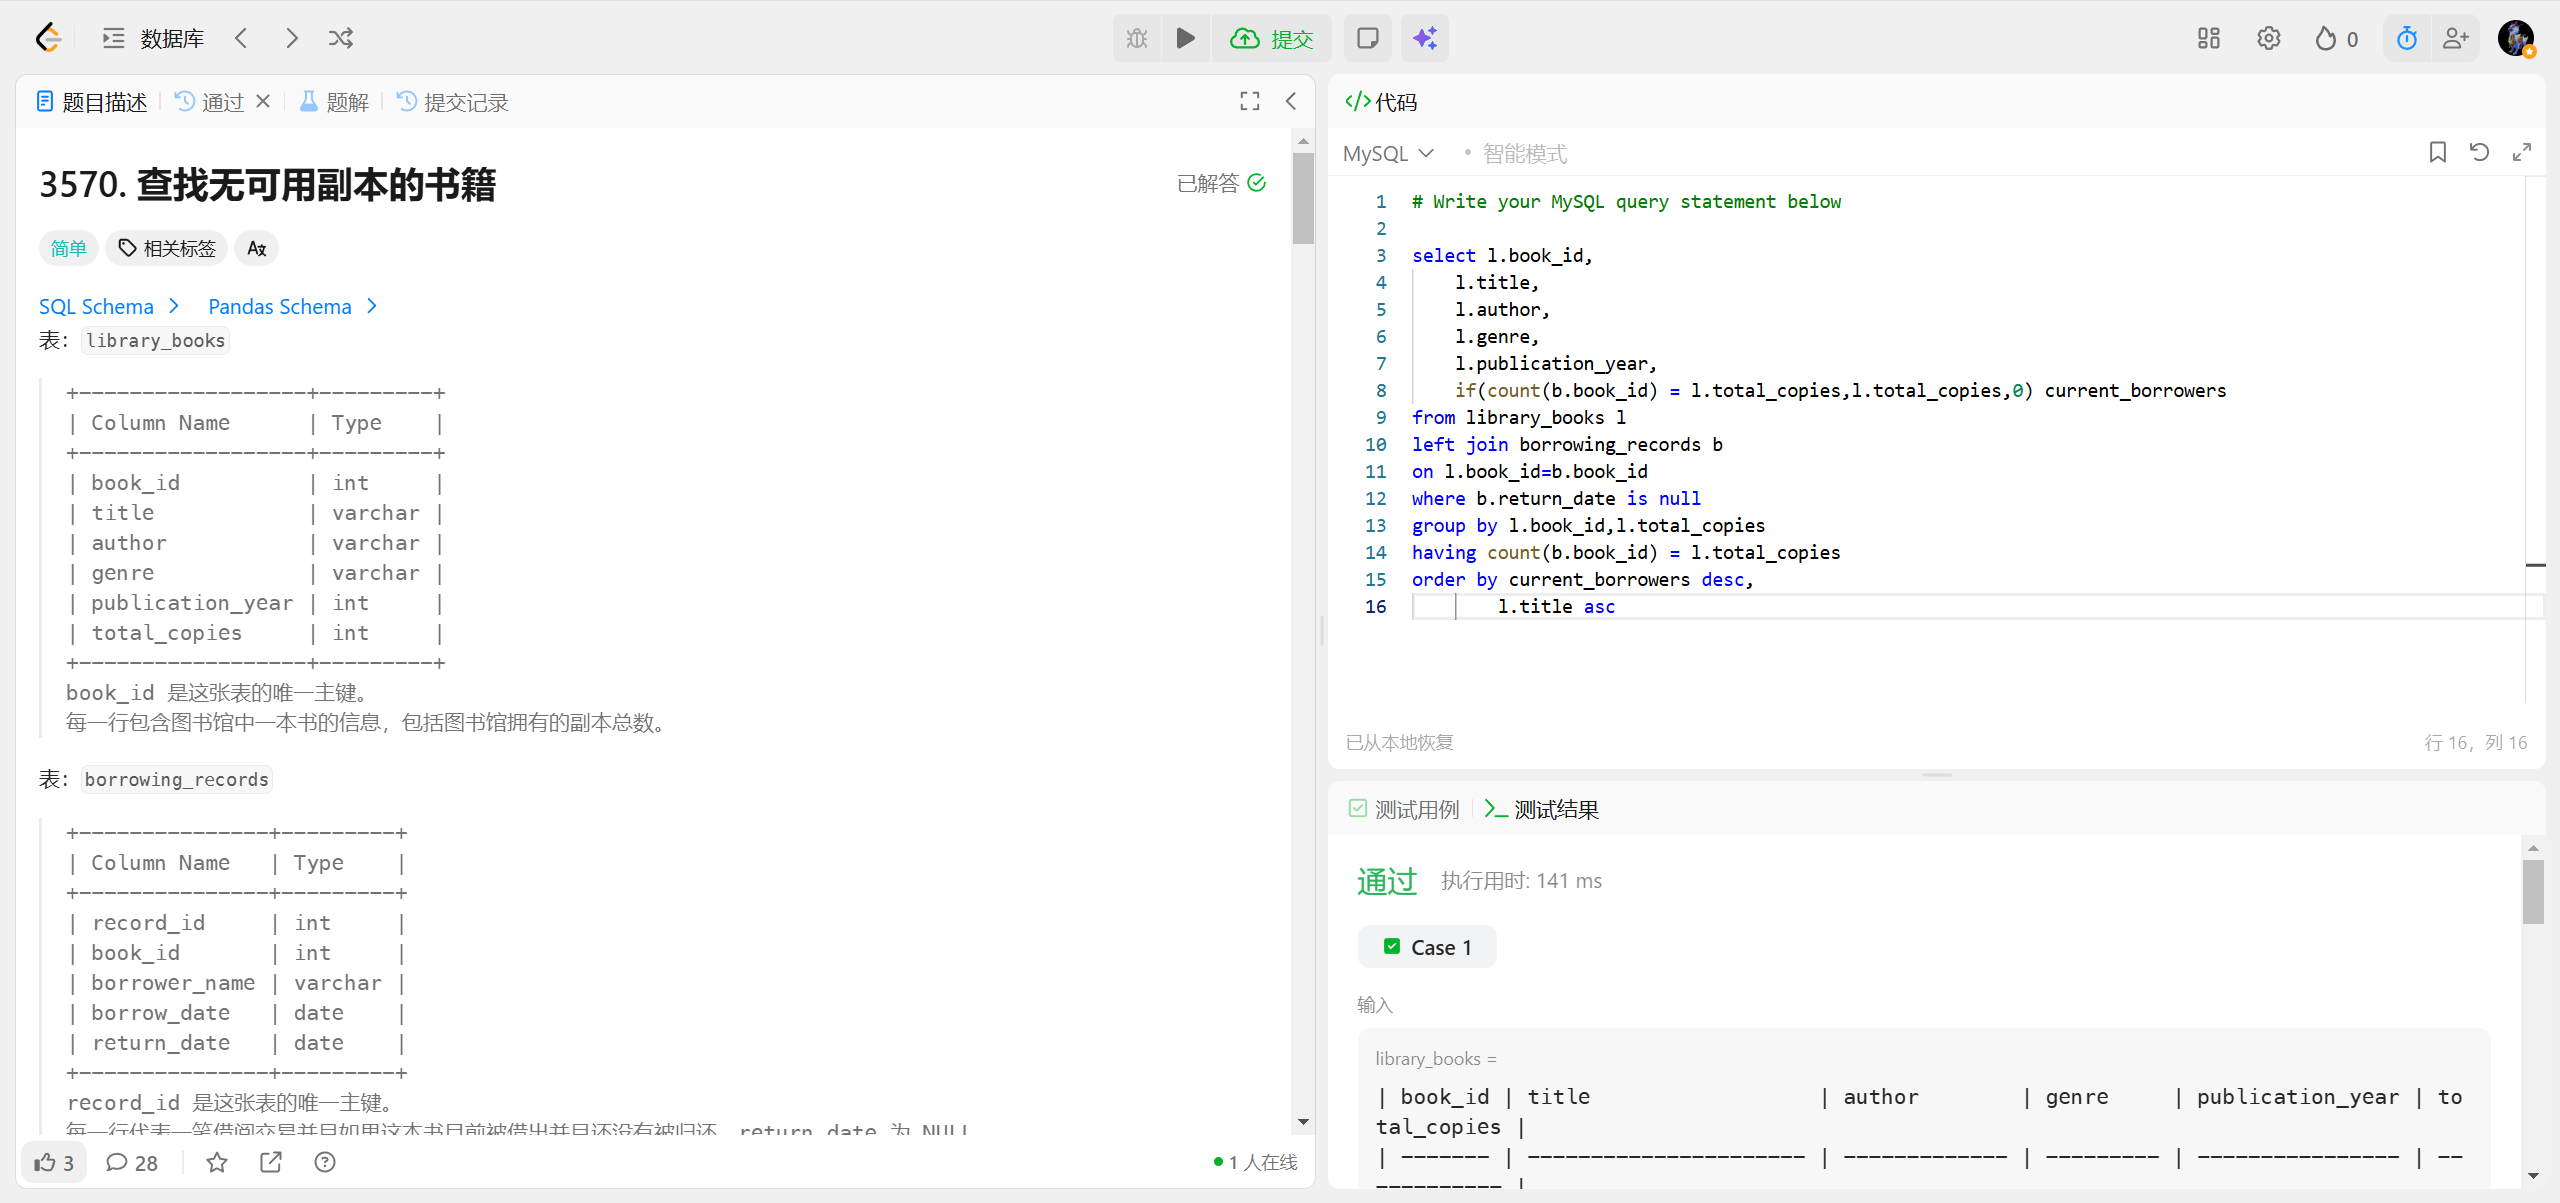Click the 提交 submit button
2560x1203 pixels.
click(x=1272, y=38)
